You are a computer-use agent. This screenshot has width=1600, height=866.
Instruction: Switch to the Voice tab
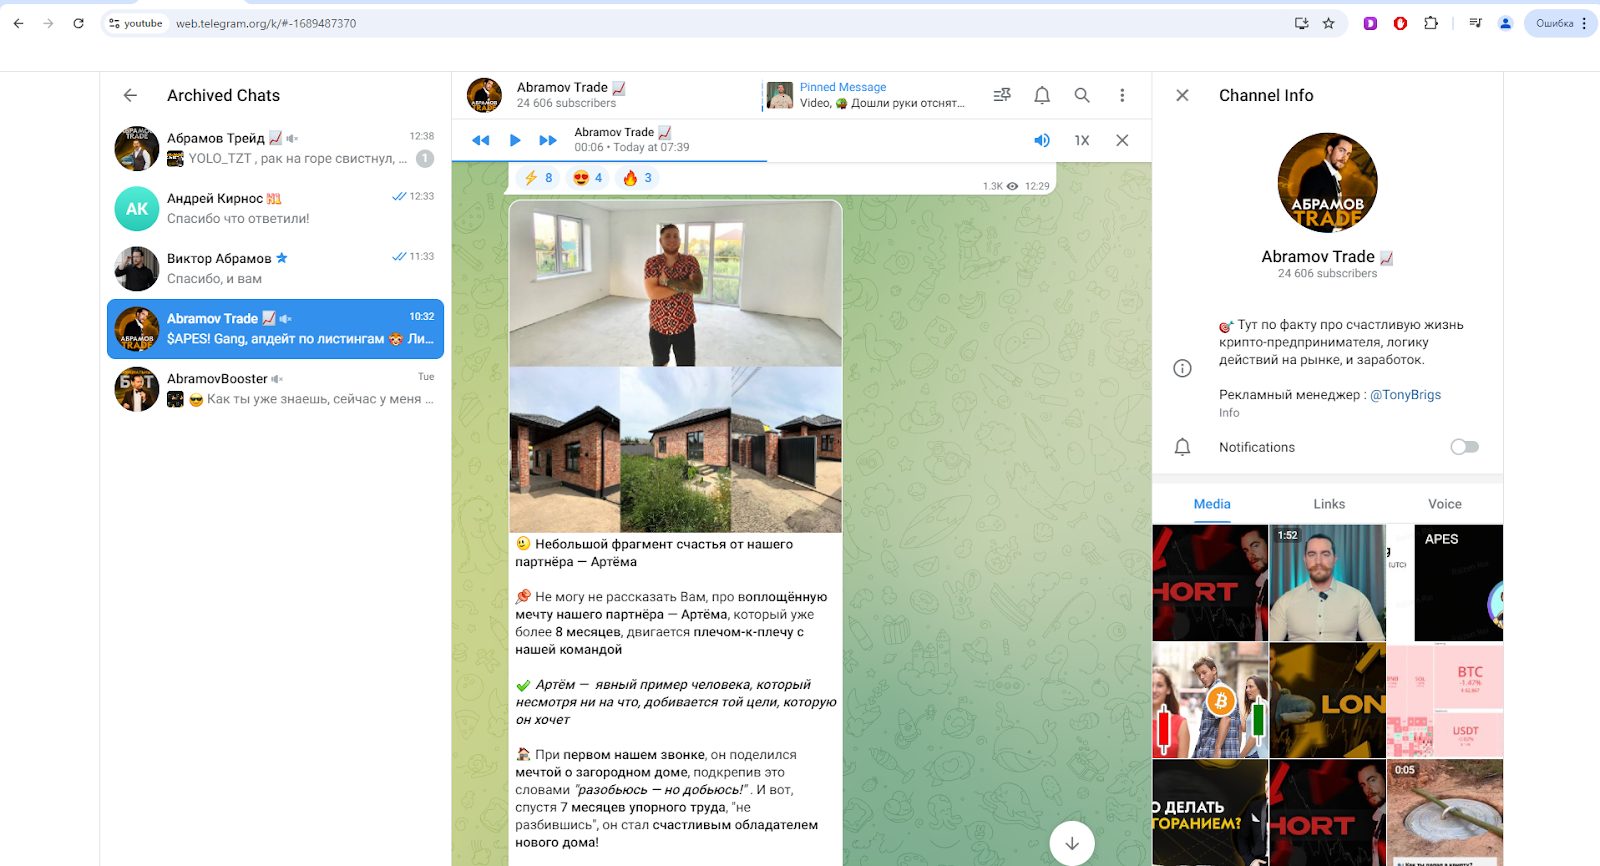(x=1445, y=504)
